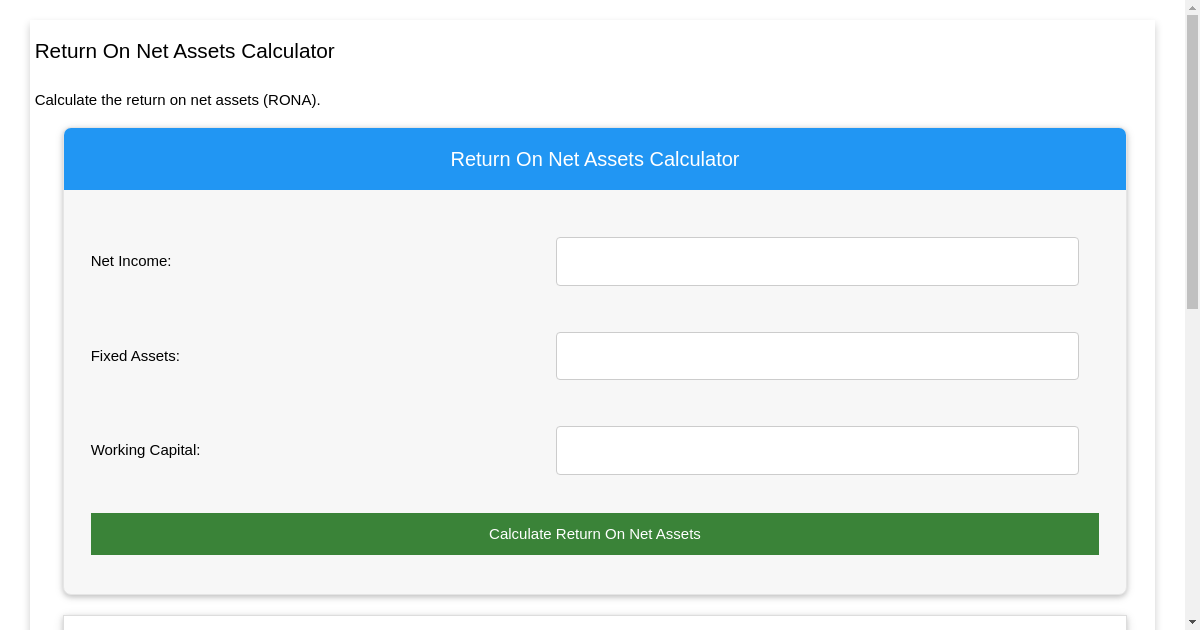Image resolution: width=1200 pixels, height=630 pixels.
Task: Click the Fixed Assets label
Action: (135, 355)
